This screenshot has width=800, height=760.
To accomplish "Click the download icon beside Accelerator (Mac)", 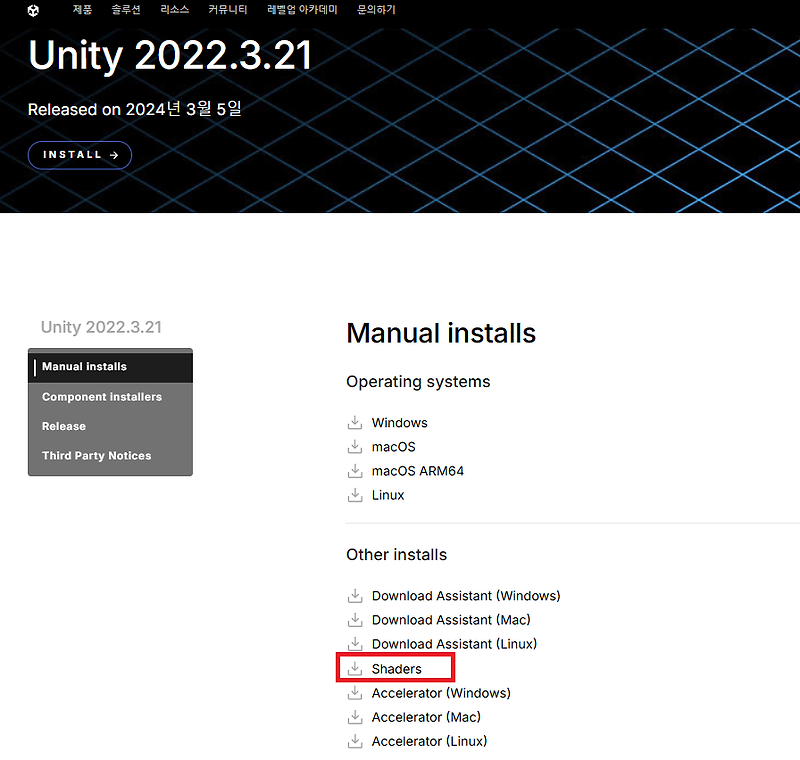I will pyautogui.click(x=355, y=716).
